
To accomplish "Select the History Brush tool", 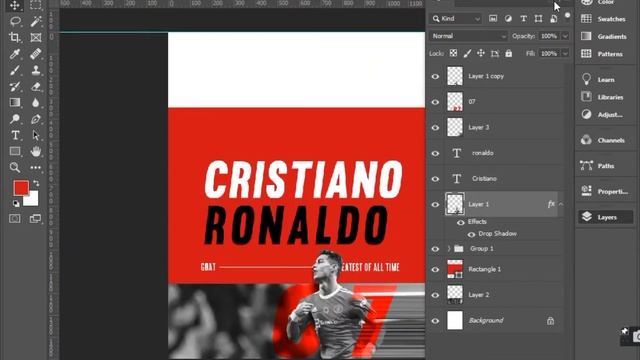I will [x=15, y=87].
